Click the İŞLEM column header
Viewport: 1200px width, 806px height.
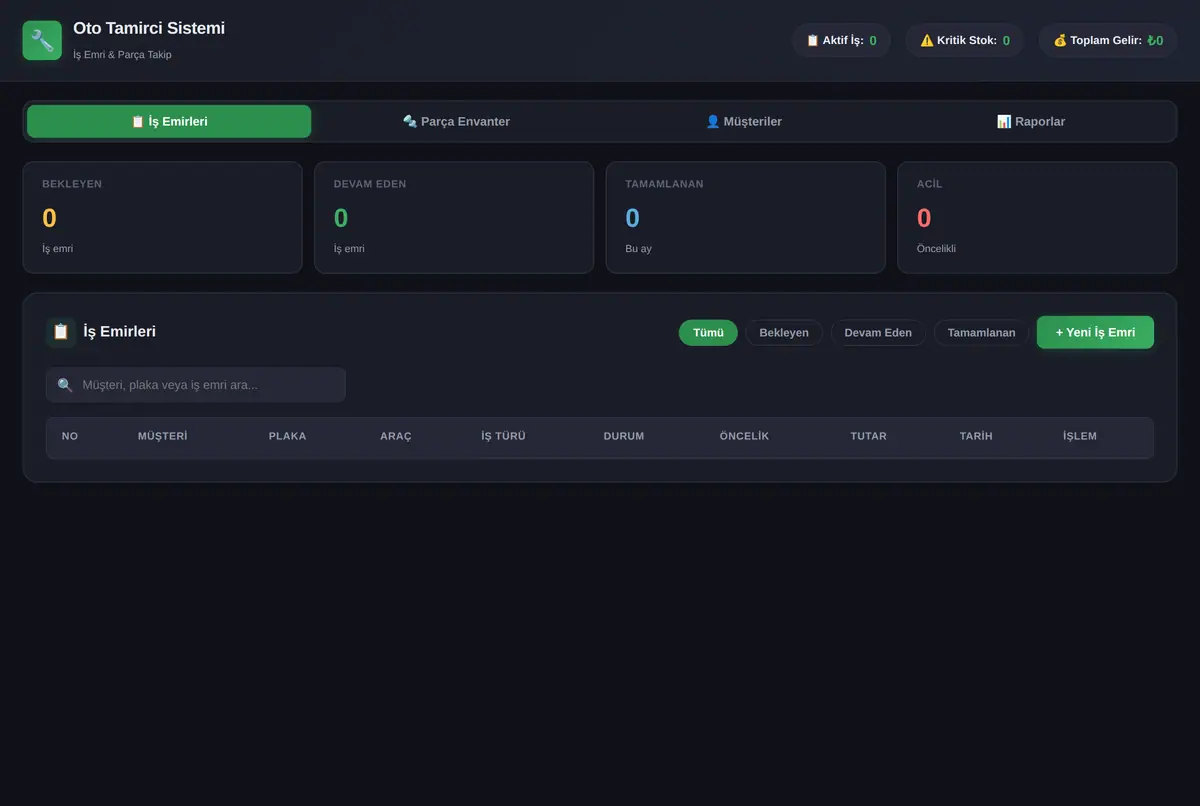pyautogui.click(x=1080, y=436)
